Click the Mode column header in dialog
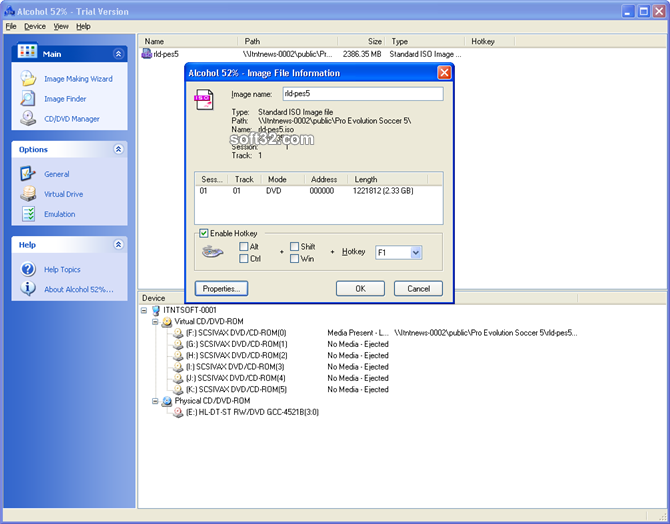The width and height of the screenshot is (670, 524). tap(282, 180)
